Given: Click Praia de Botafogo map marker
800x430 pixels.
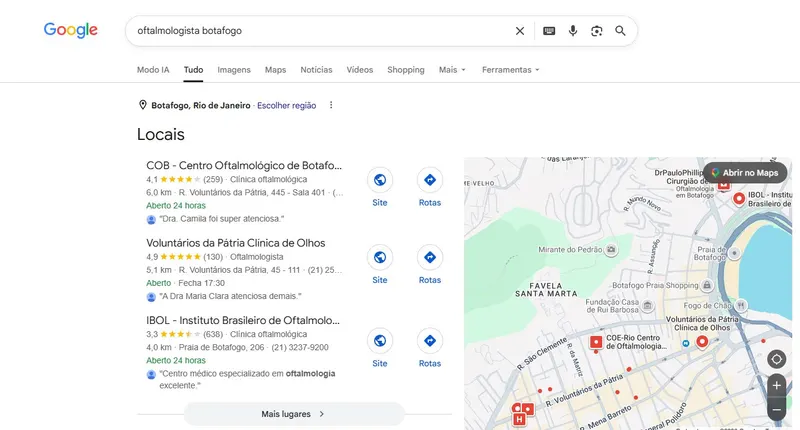Looking at the screenshot, I should coord(734,252).
